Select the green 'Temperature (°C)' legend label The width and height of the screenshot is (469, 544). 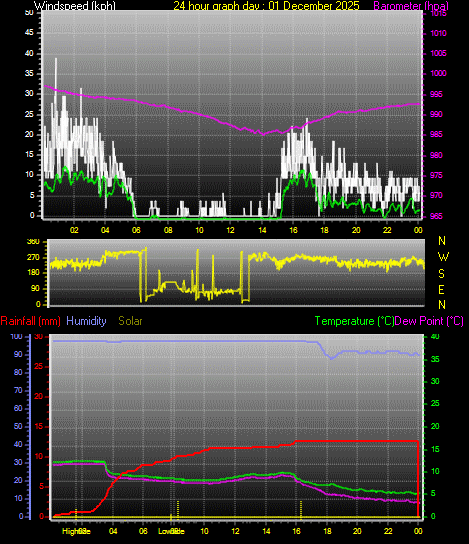coord(354,321)
